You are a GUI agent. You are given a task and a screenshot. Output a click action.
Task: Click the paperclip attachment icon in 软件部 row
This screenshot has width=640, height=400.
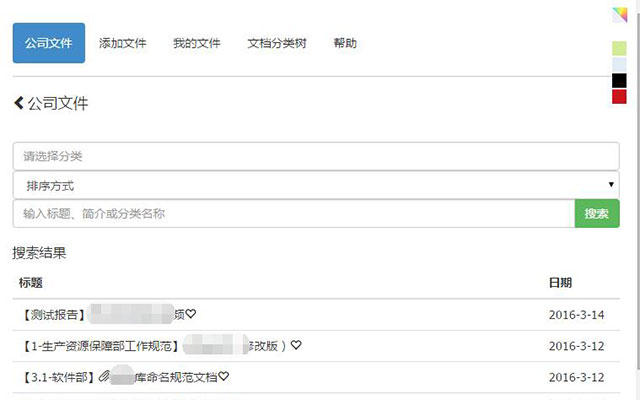[104, 376]
